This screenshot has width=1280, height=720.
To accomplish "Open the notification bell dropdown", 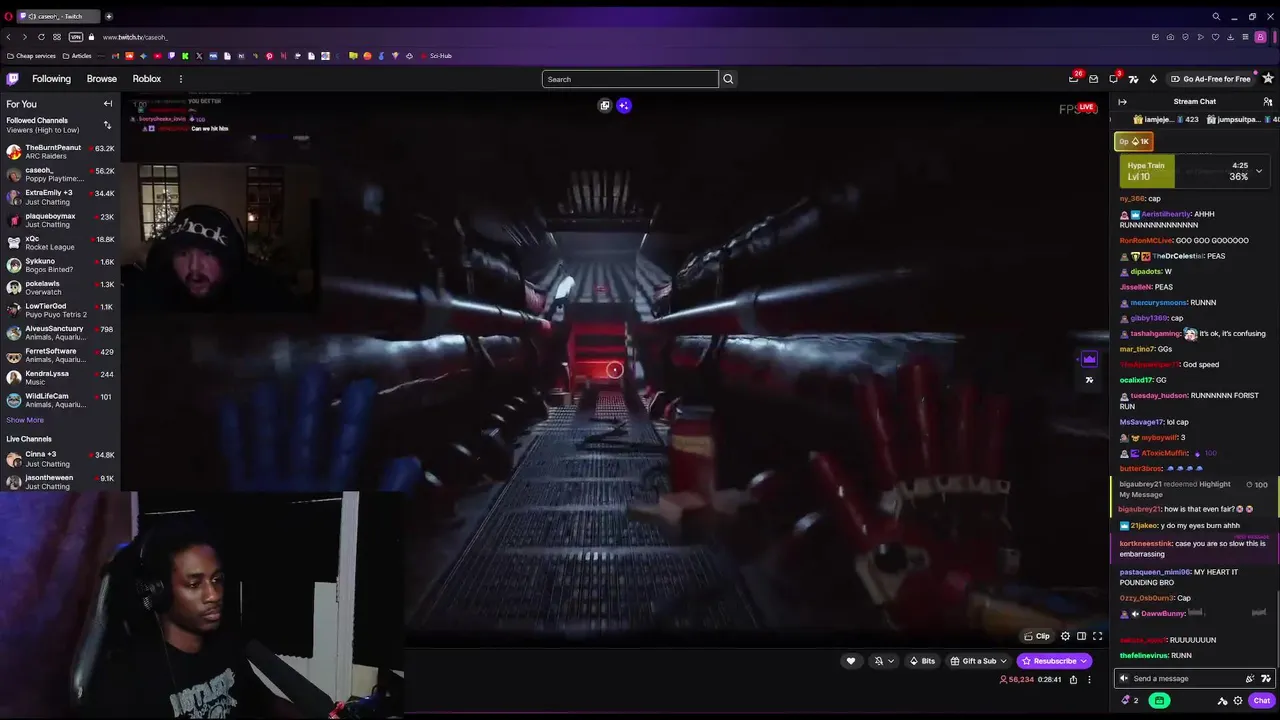I will (x=884, y=661).
